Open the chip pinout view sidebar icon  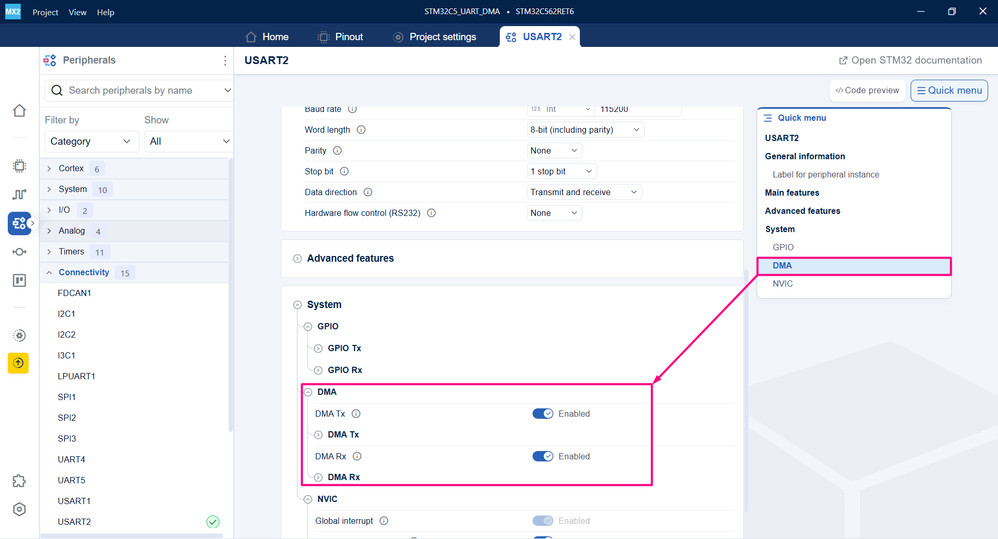(19, 166)
